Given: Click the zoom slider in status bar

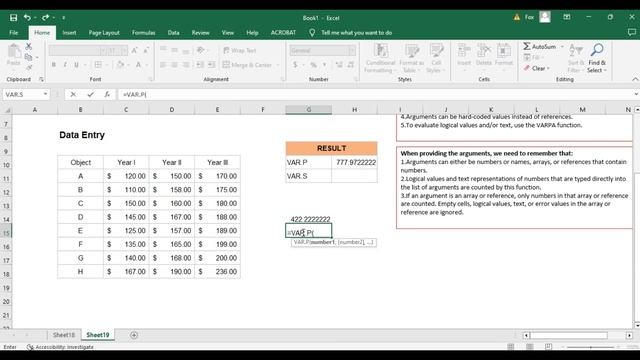Looking at the screenshot, I should pyautogui.click(x=591, y=347).
